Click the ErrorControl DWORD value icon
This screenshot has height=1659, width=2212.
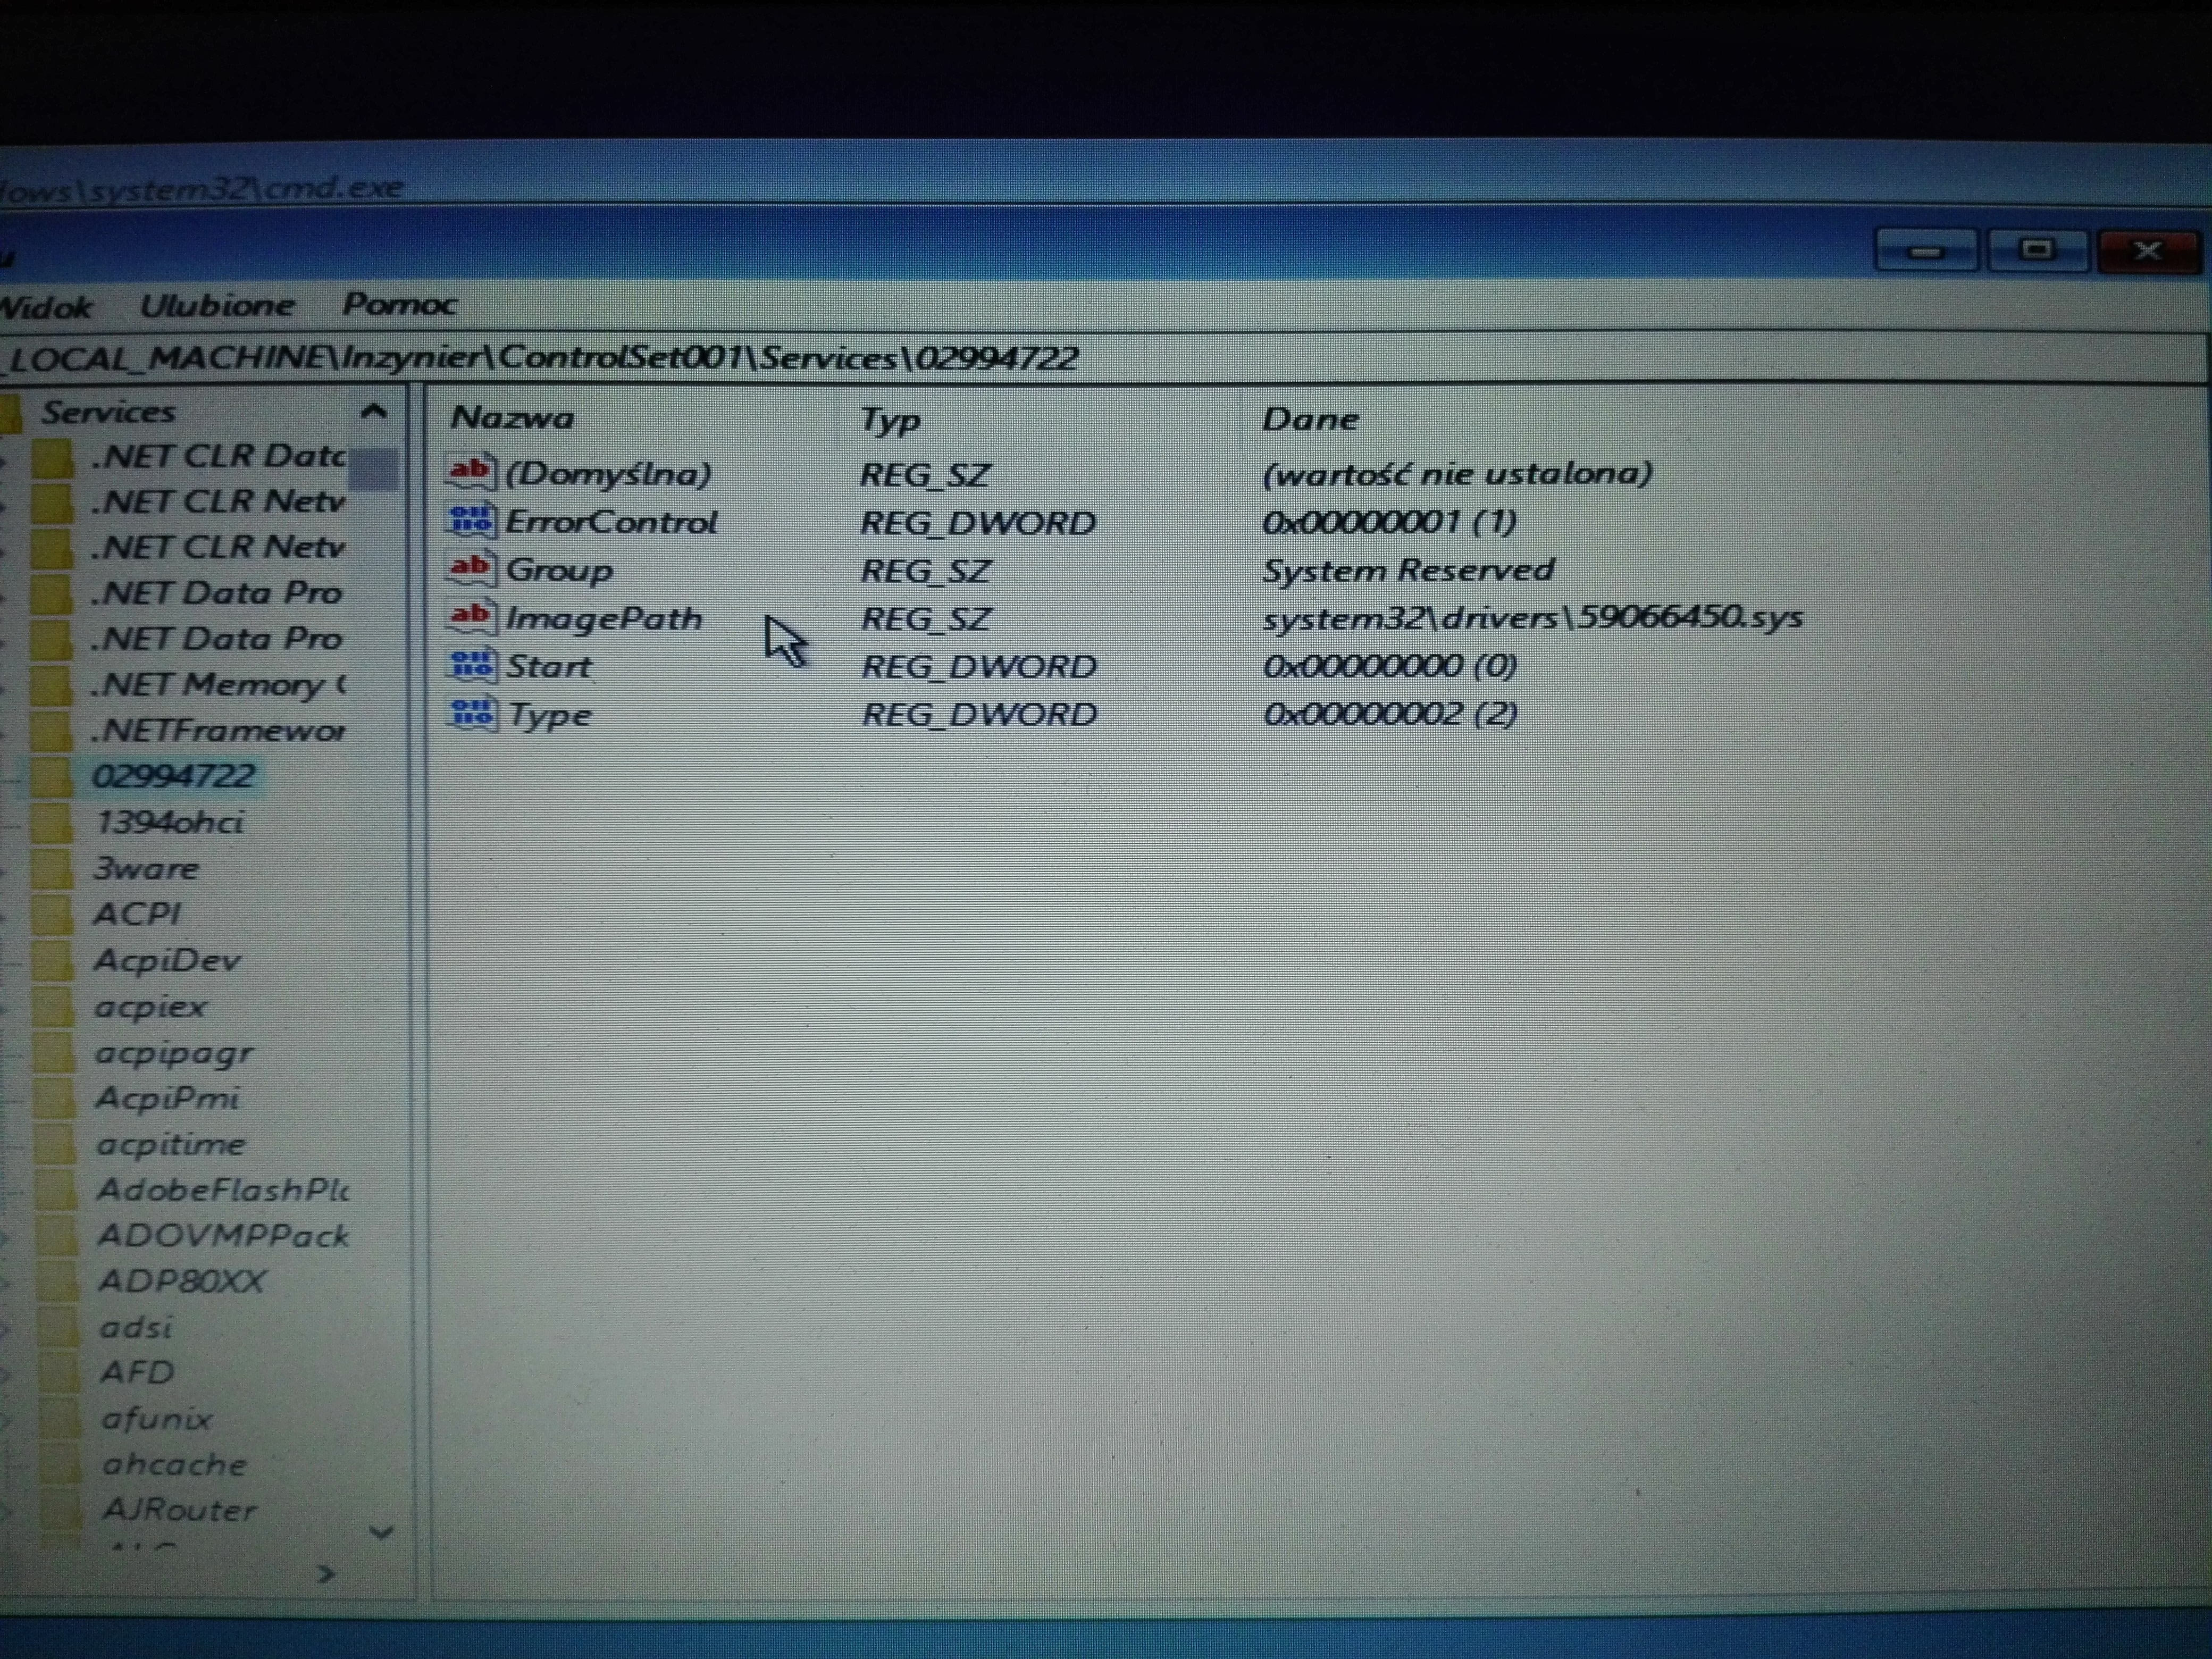coord(472,520)
